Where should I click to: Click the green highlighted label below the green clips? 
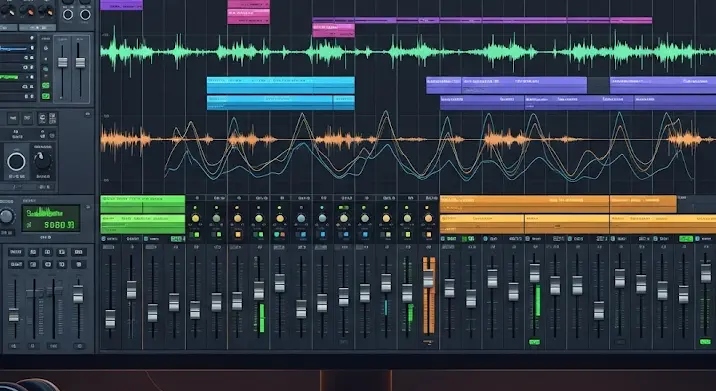177,239
